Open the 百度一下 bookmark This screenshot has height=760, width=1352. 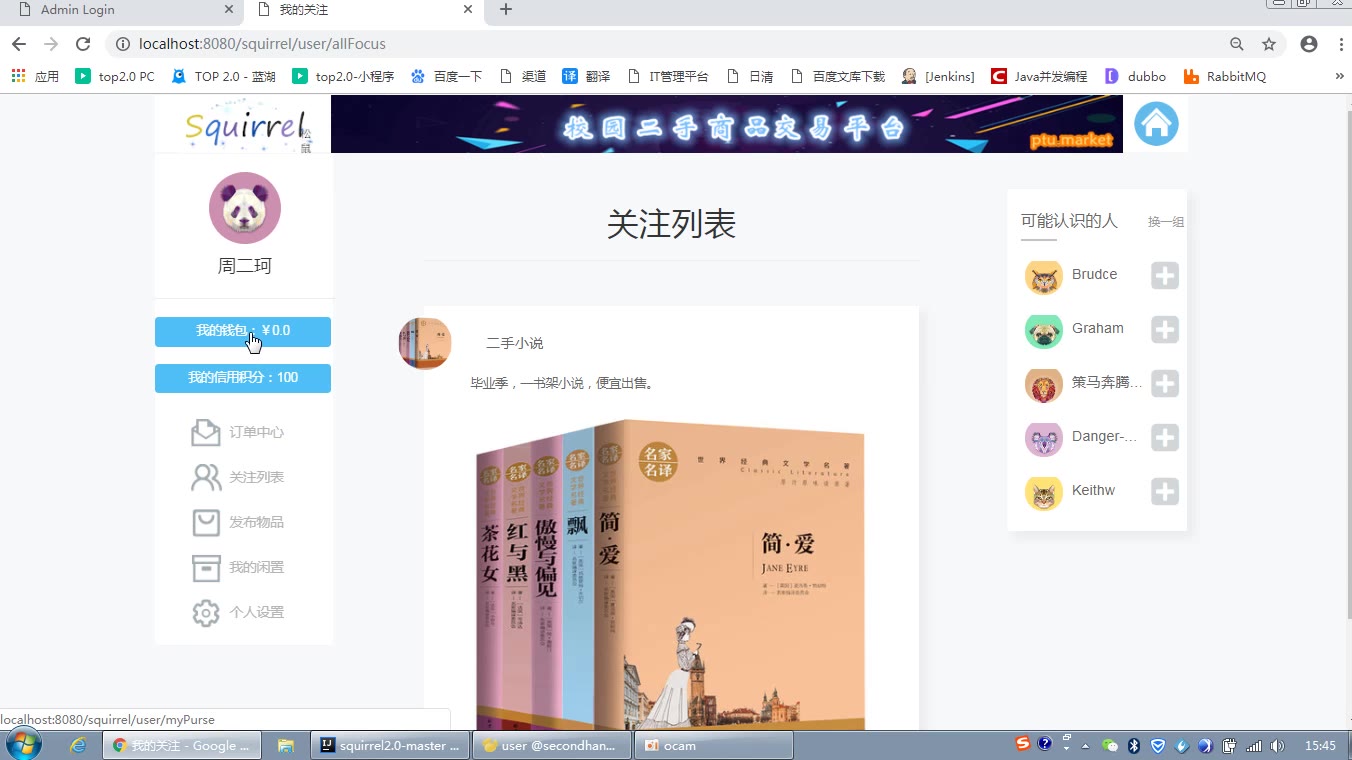(x=446, y=76)
